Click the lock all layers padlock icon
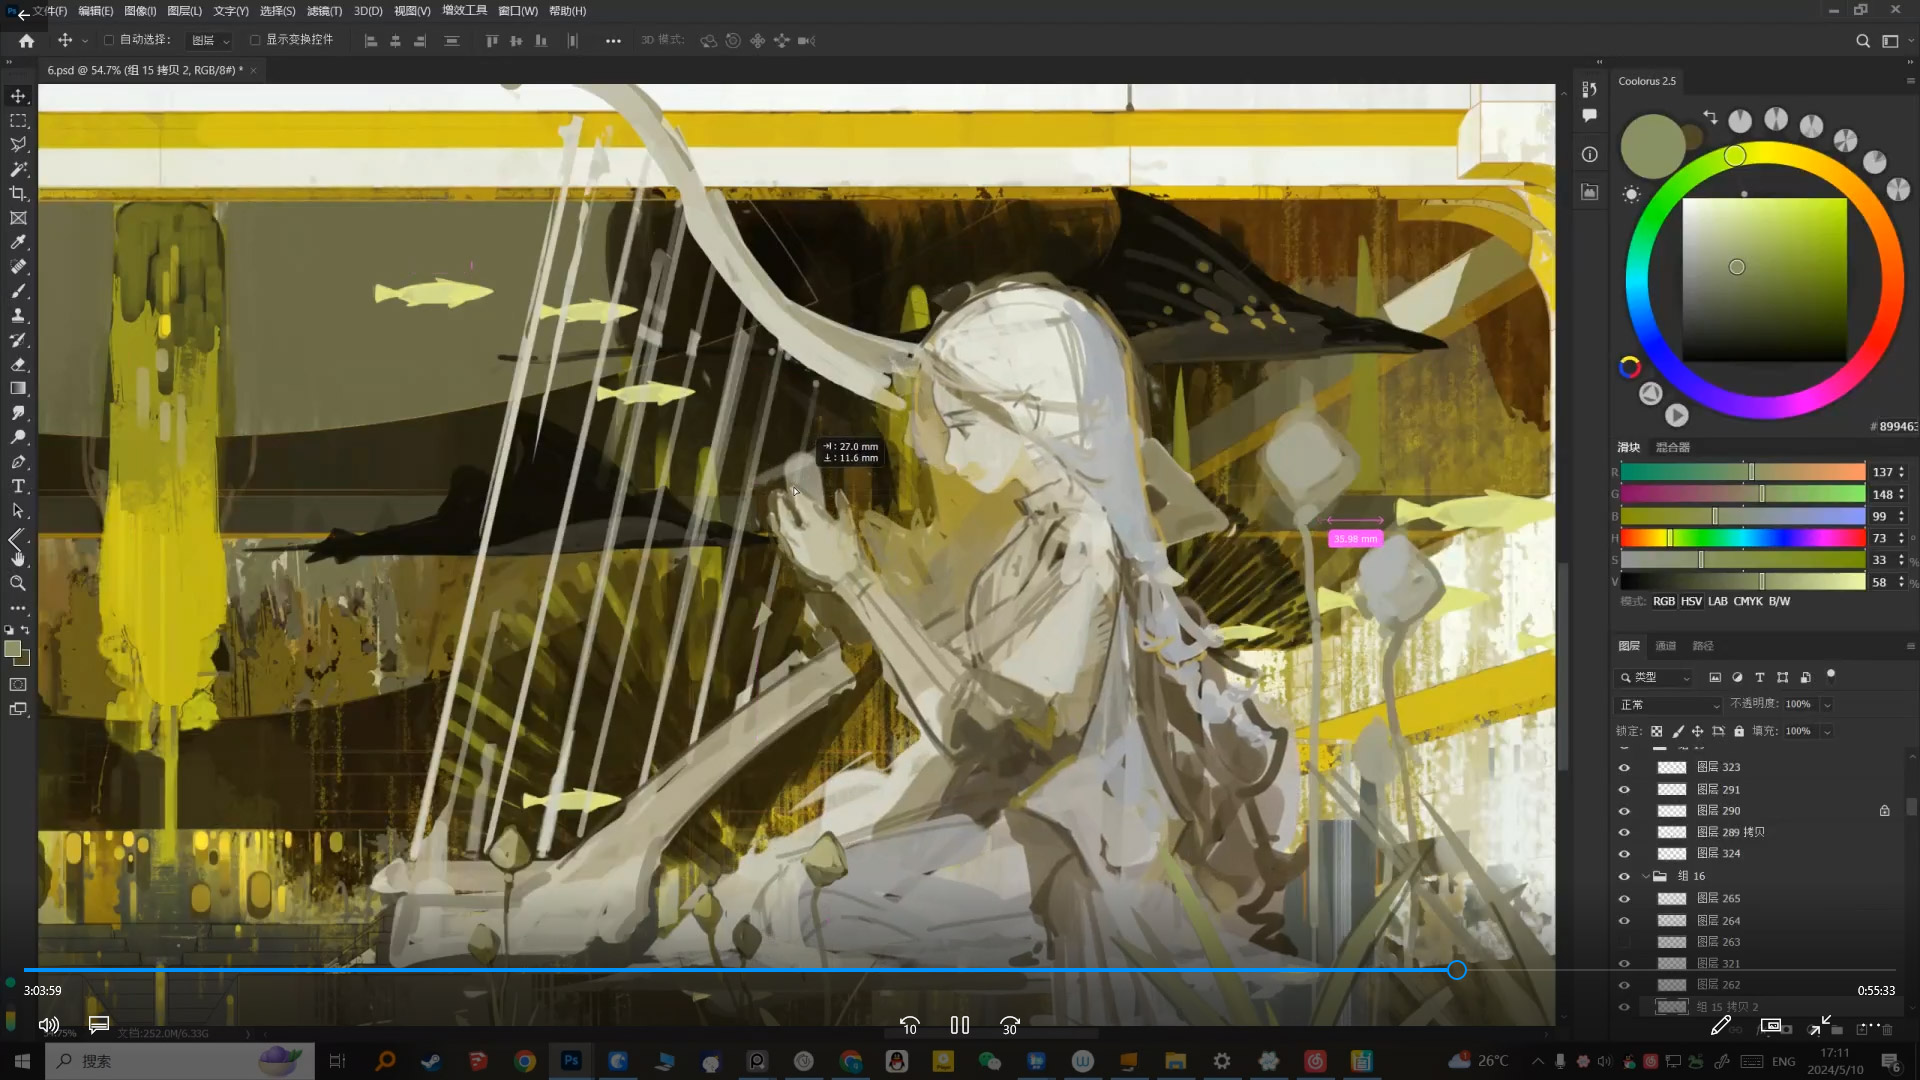The height and width of the screenshot is (1080, 1920). pyautogui.click(x=1739, y=731)
